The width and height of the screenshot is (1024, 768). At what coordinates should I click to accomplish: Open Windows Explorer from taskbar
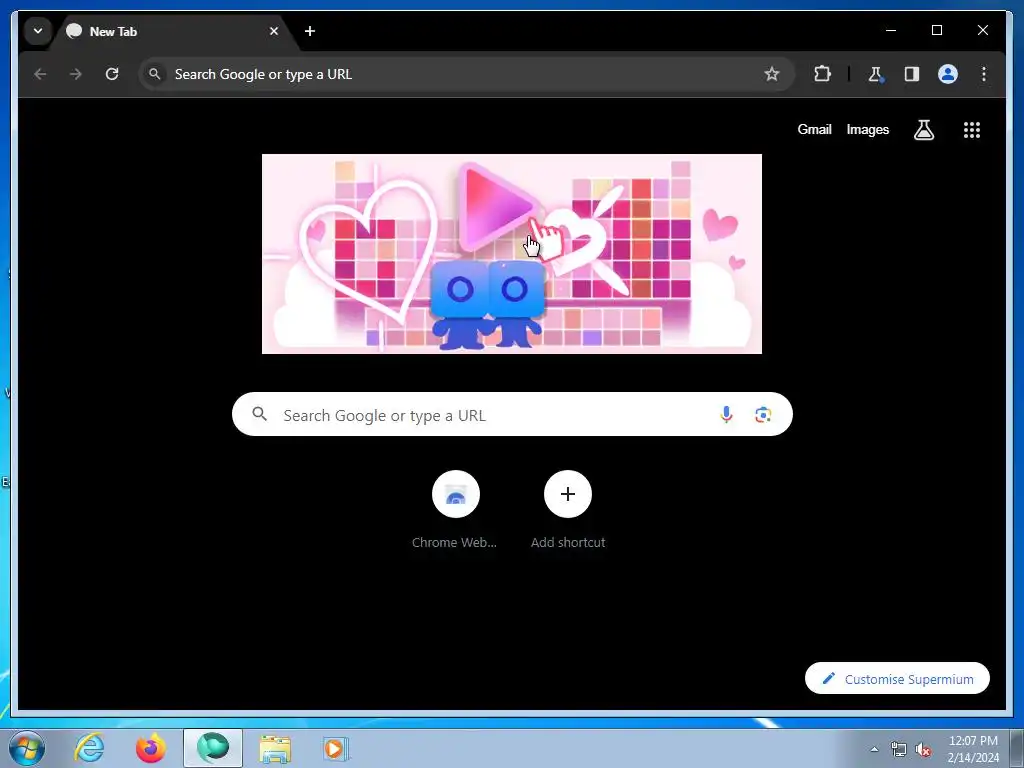(275, 748)
